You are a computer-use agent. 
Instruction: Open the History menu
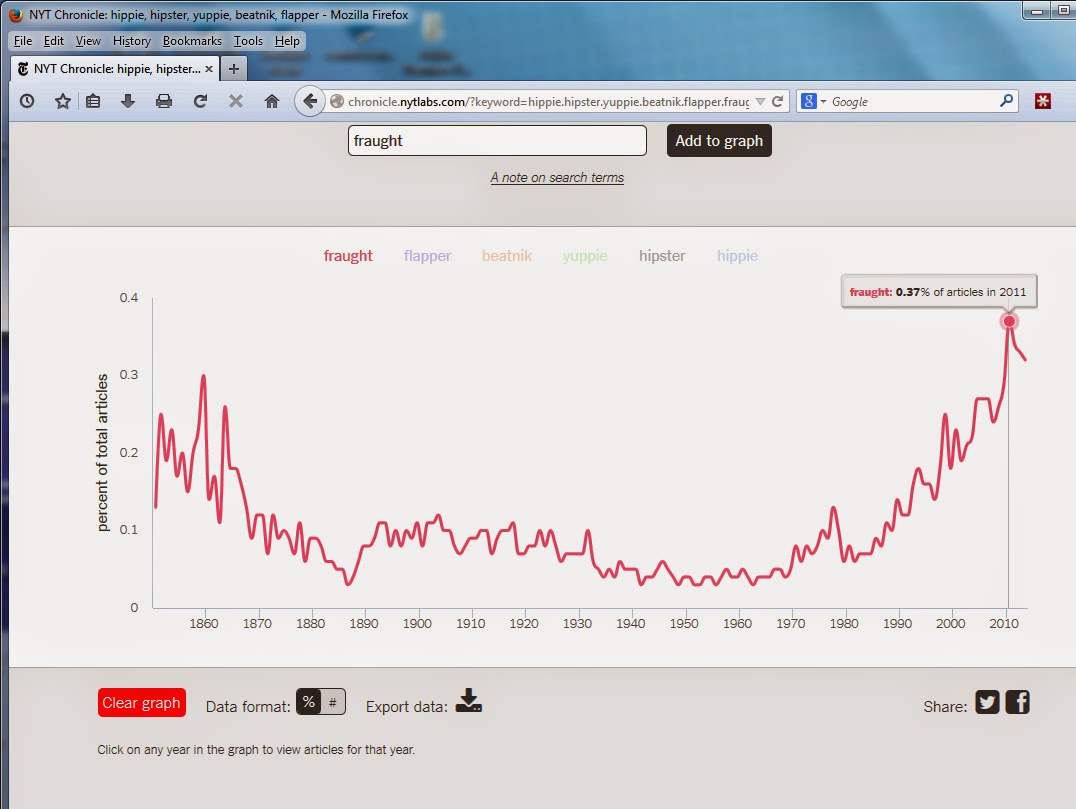point(132,40)
